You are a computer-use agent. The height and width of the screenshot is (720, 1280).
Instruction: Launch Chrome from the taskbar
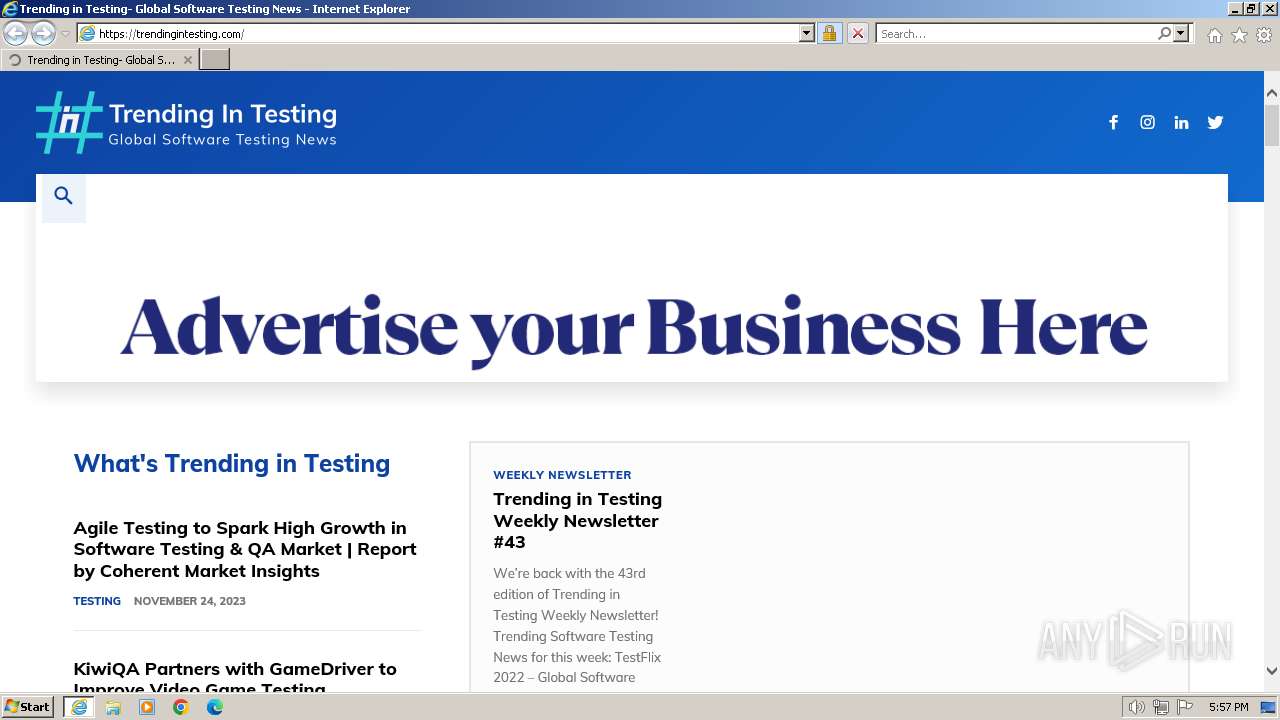tap(181, 707)
